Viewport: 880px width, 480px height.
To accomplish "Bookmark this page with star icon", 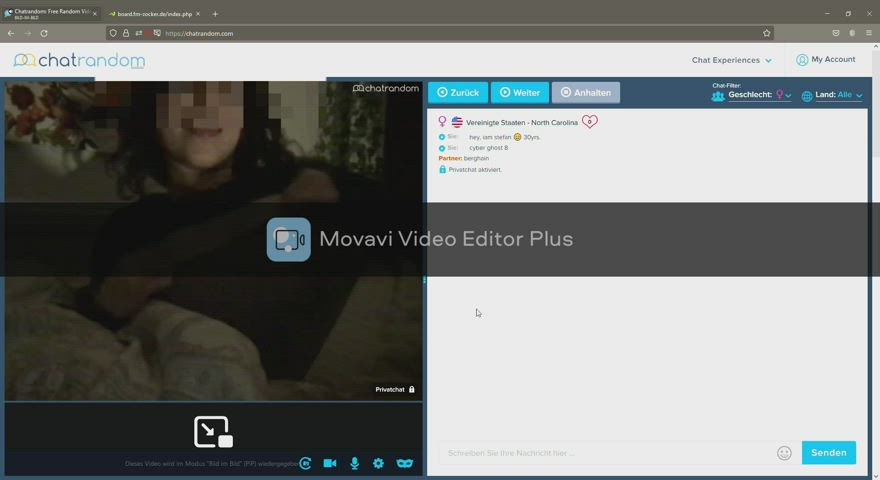I will click(767, 33).
